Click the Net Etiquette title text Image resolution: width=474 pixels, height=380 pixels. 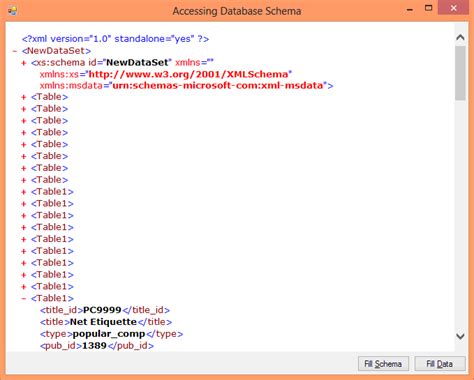click(x=103, y=322)
